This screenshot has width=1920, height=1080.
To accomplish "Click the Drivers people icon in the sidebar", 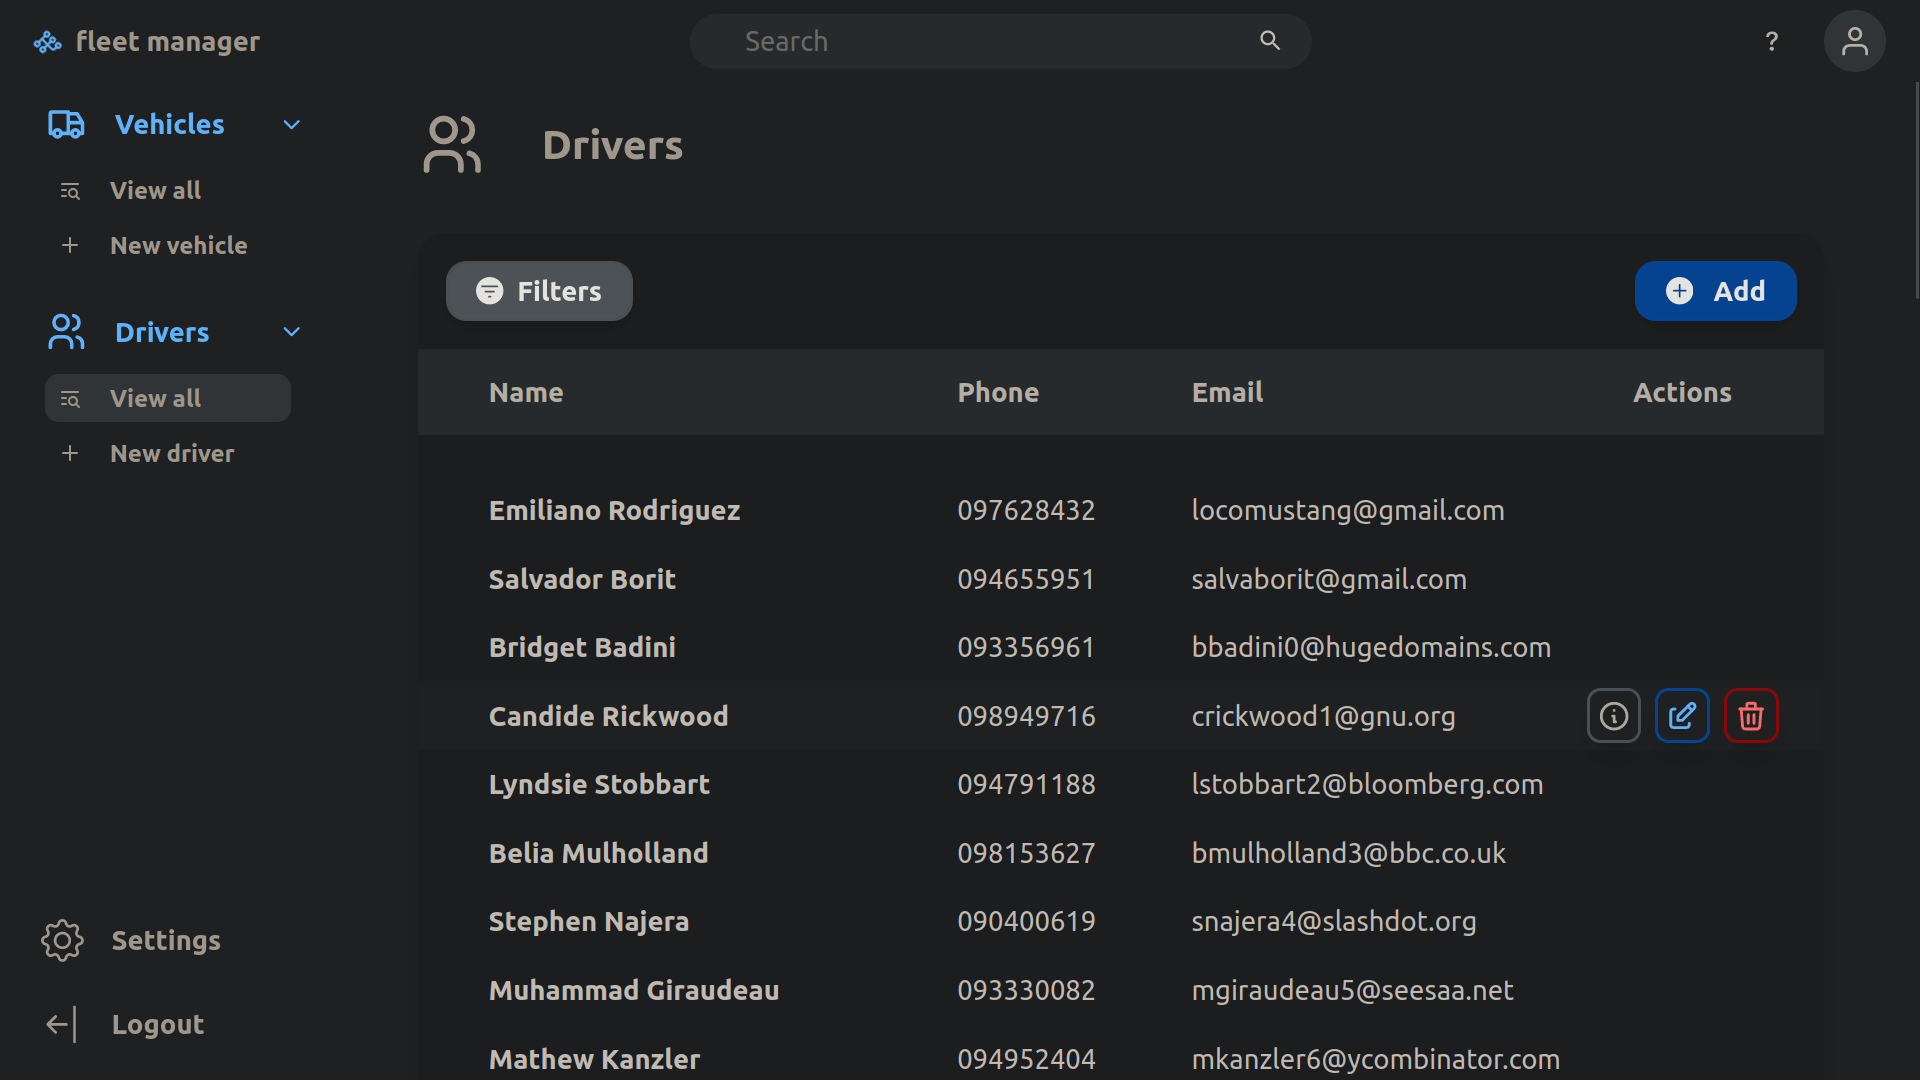I will click(x=65, y=331).
